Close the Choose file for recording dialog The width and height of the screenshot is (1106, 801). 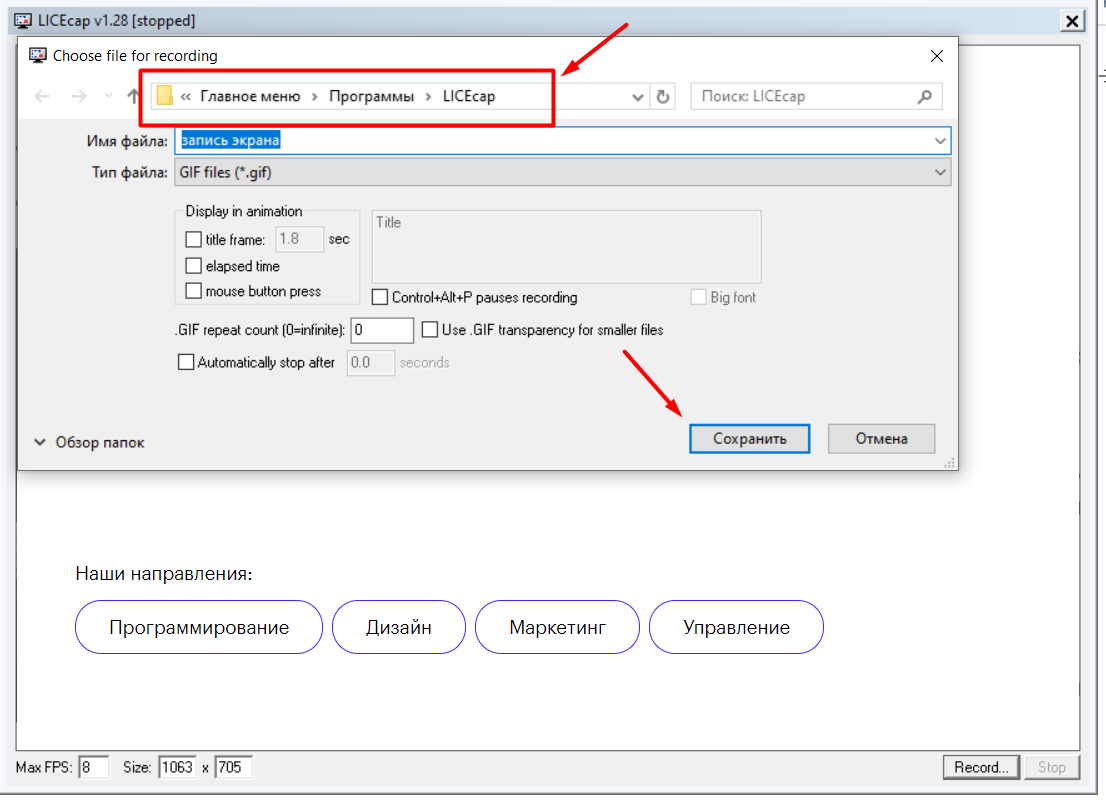click(937, 56)
